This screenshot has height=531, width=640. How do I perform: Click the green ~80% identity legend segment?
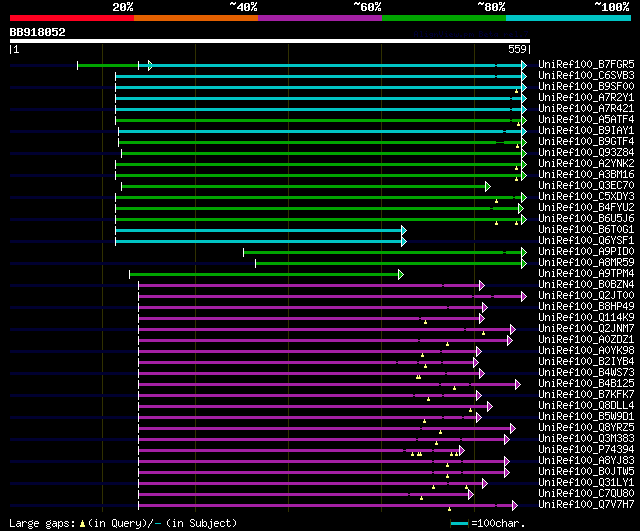point(444,18)
